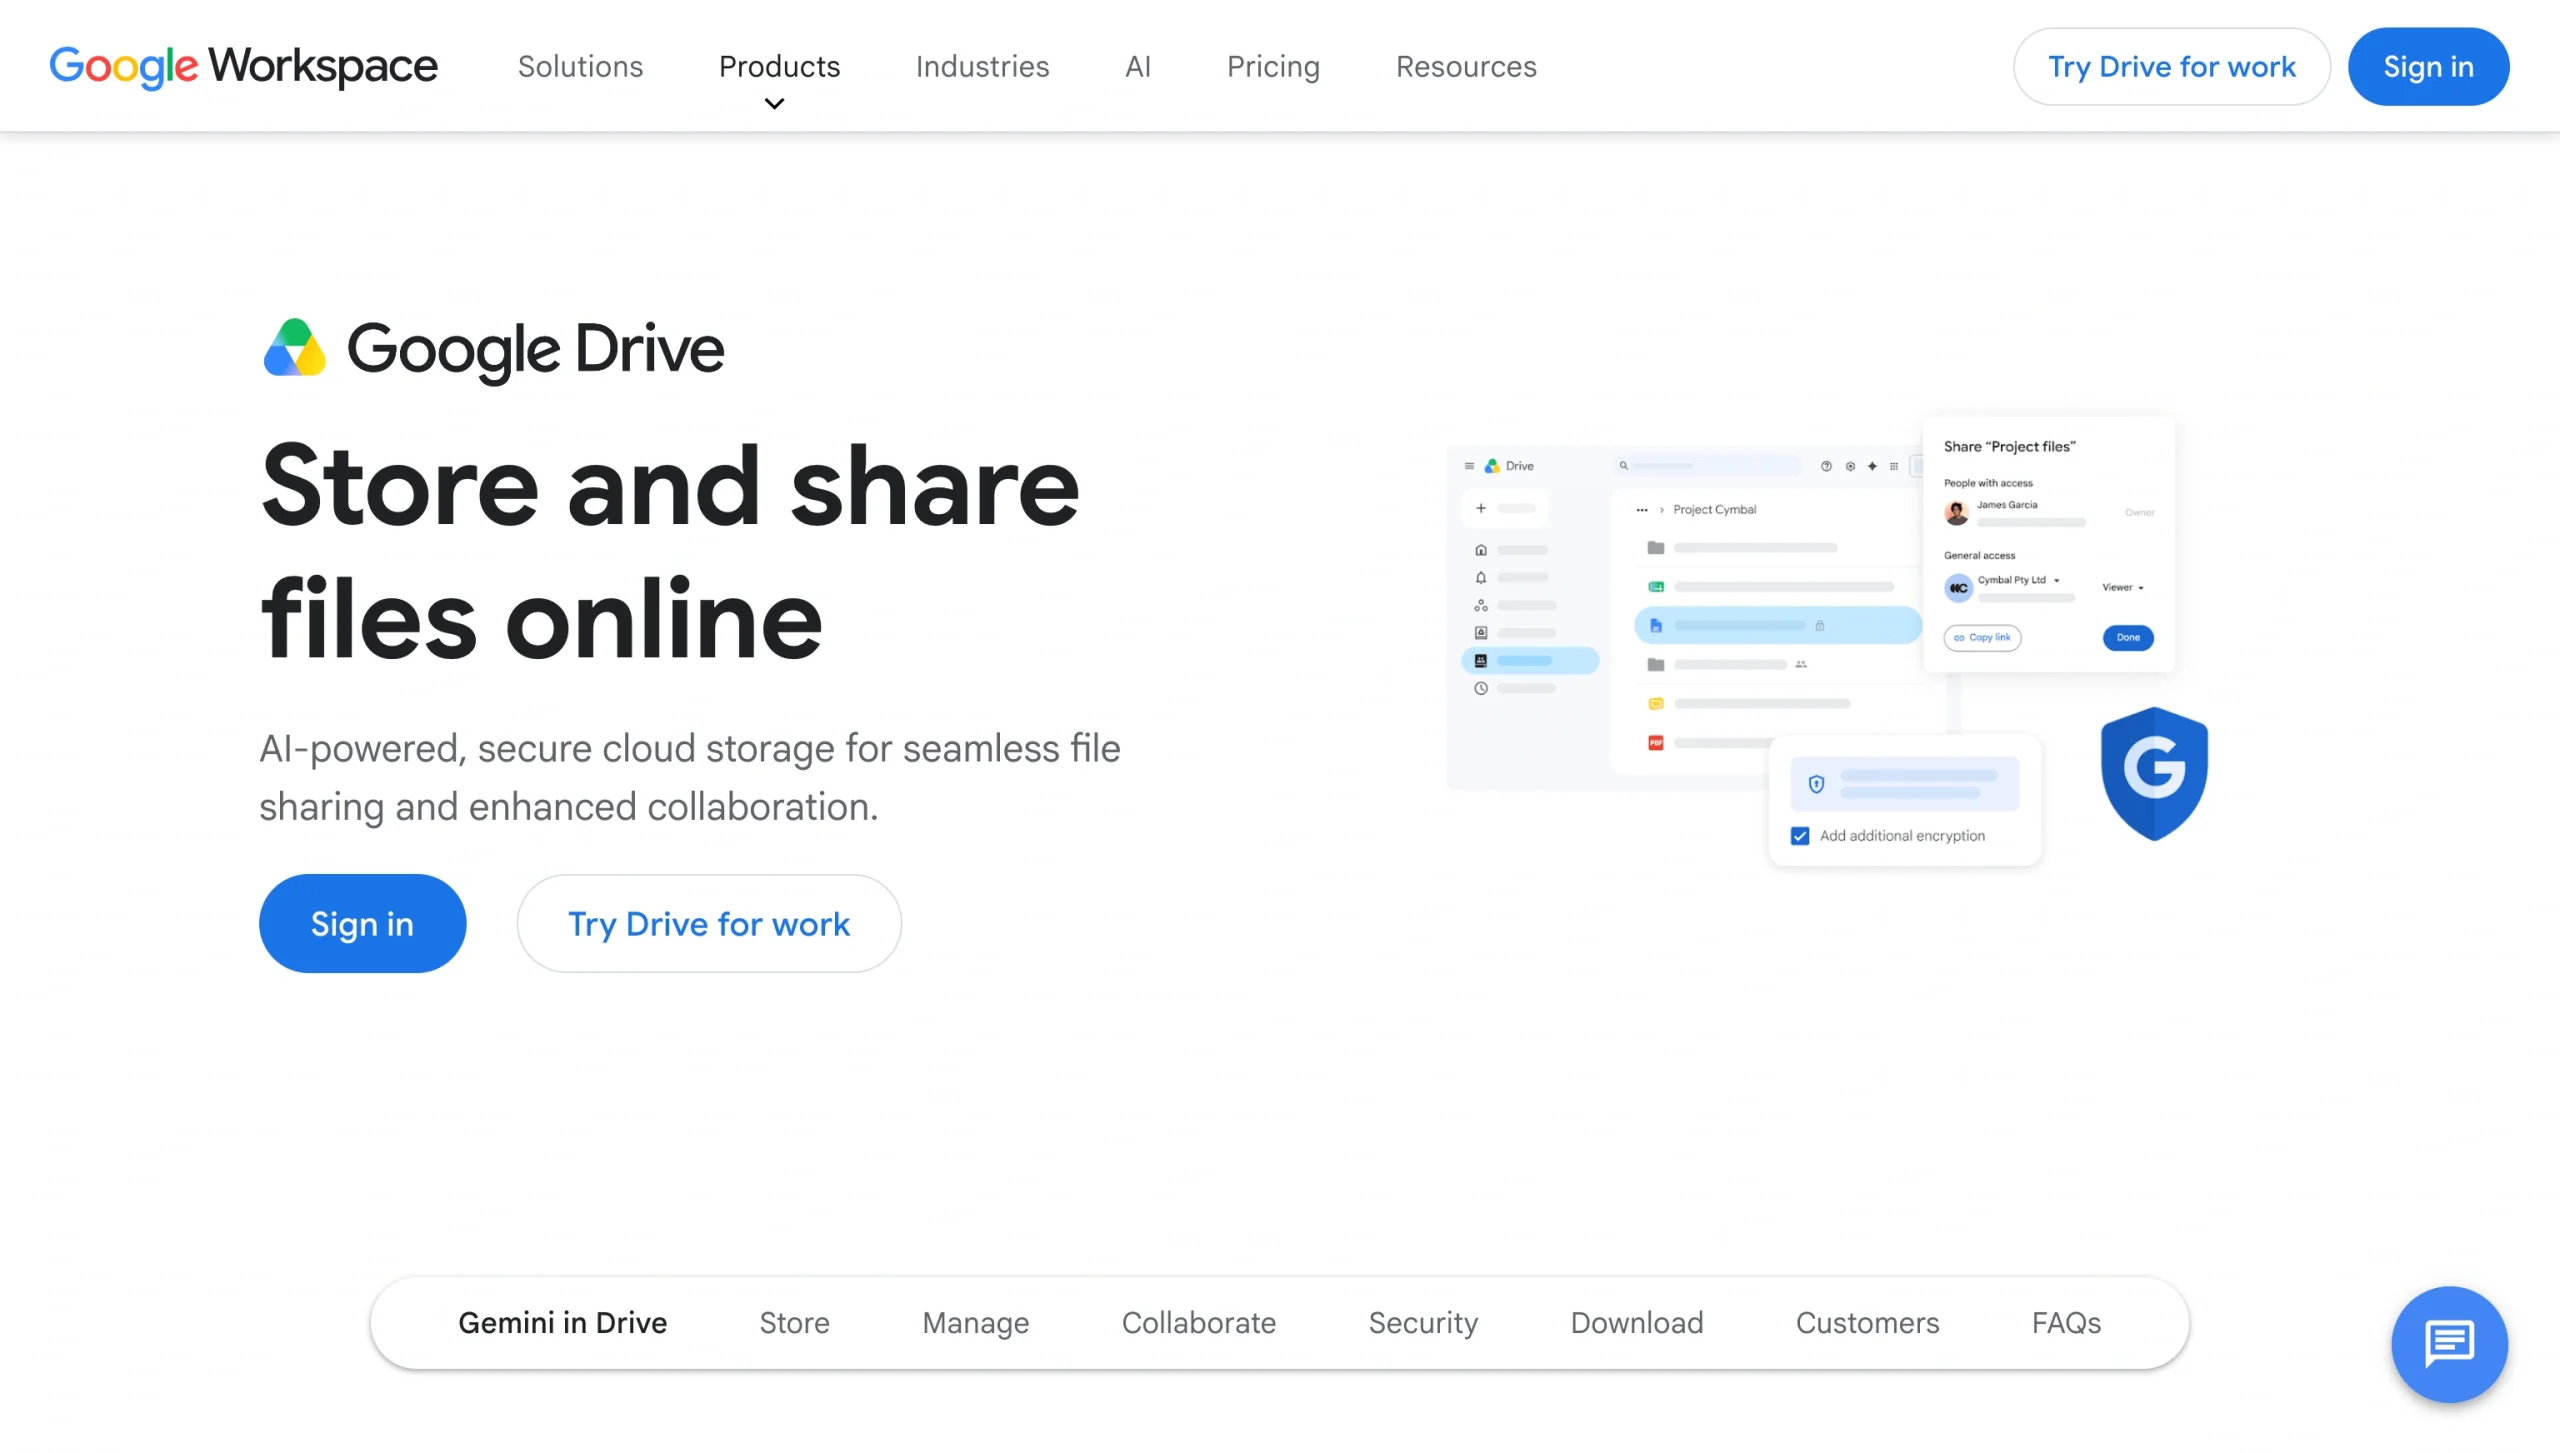Click the Gemini sparkle icon in the illustration

tap(1872, 466)
